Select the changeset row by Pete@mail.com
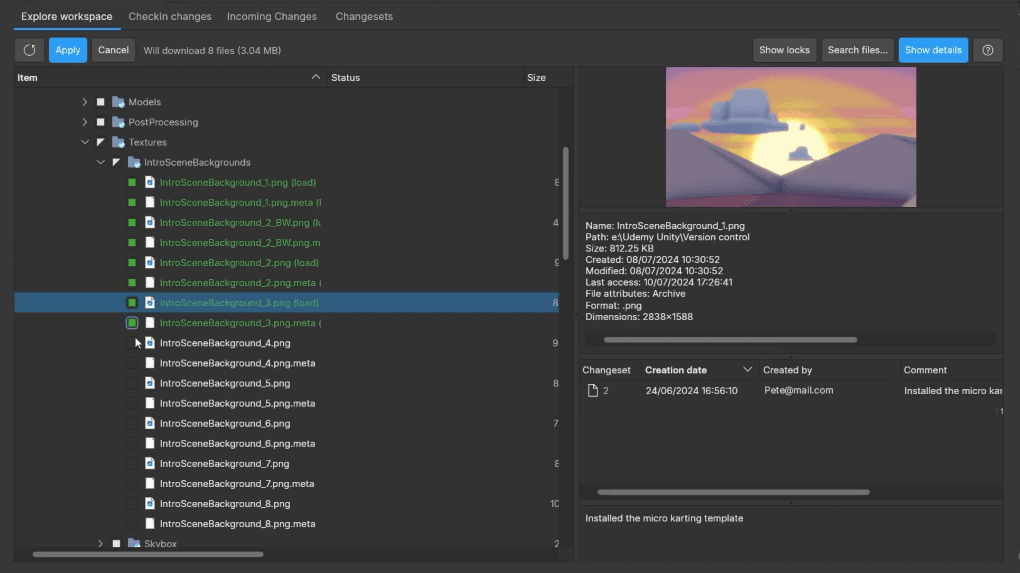1020x573 pixels. (791, 390)
